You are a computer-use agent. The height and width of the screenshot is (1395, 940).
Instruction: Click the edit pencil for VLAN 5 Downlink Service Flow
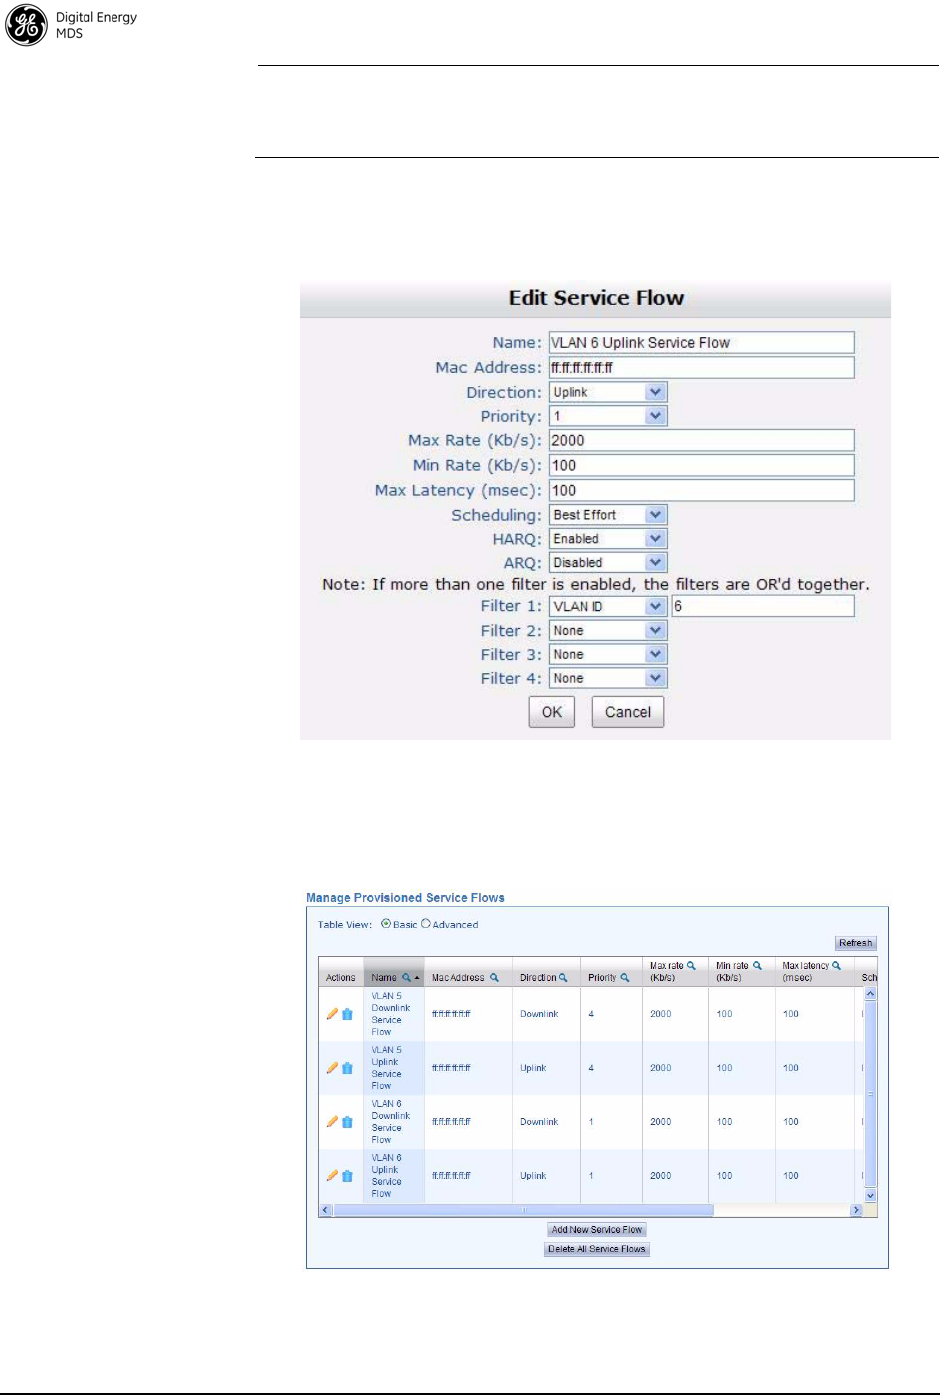(332, 1013)
